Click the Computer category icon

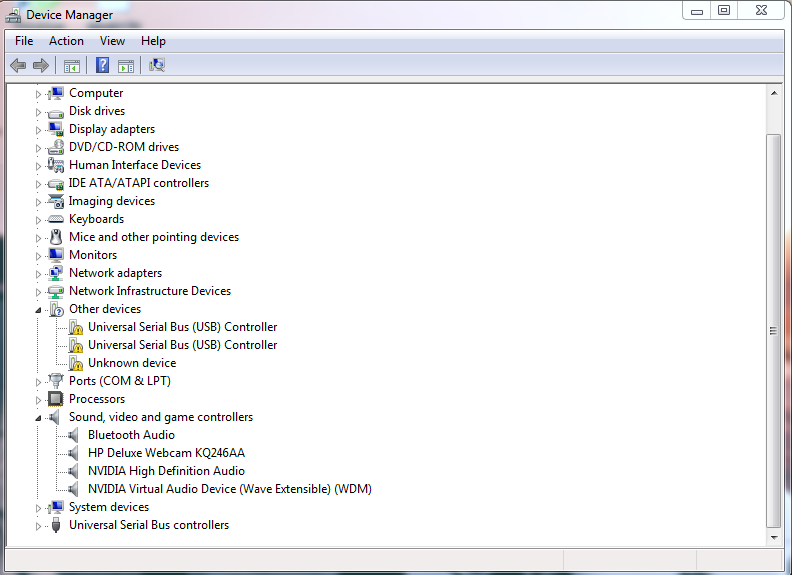coord(56,93)
